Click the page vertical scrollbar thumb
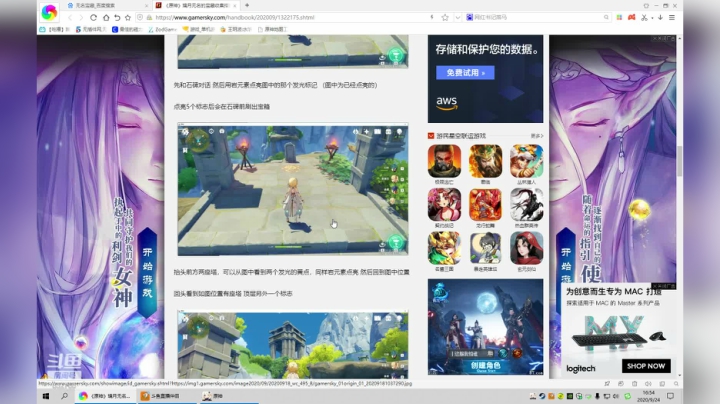This screenshot has height=404, width=720. click(x=680, y=161)
